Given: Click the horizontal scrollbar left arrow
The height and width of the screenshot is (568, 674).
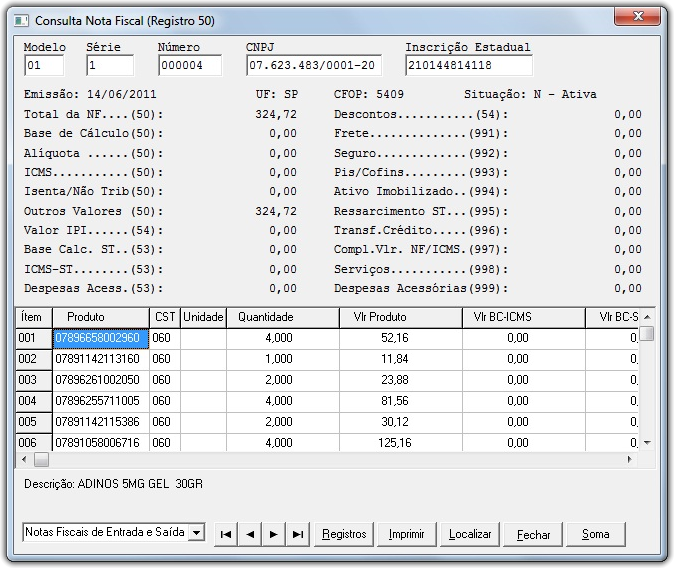Looking at the screenshot, I should [24, 460].
